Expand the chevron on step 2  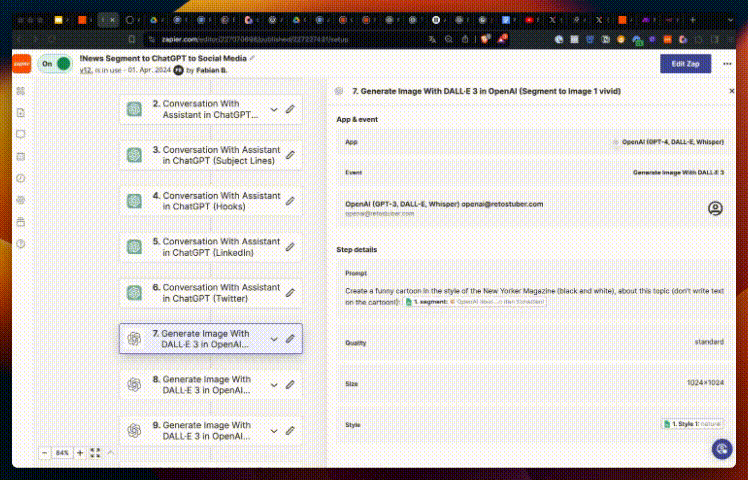[274, 110]
